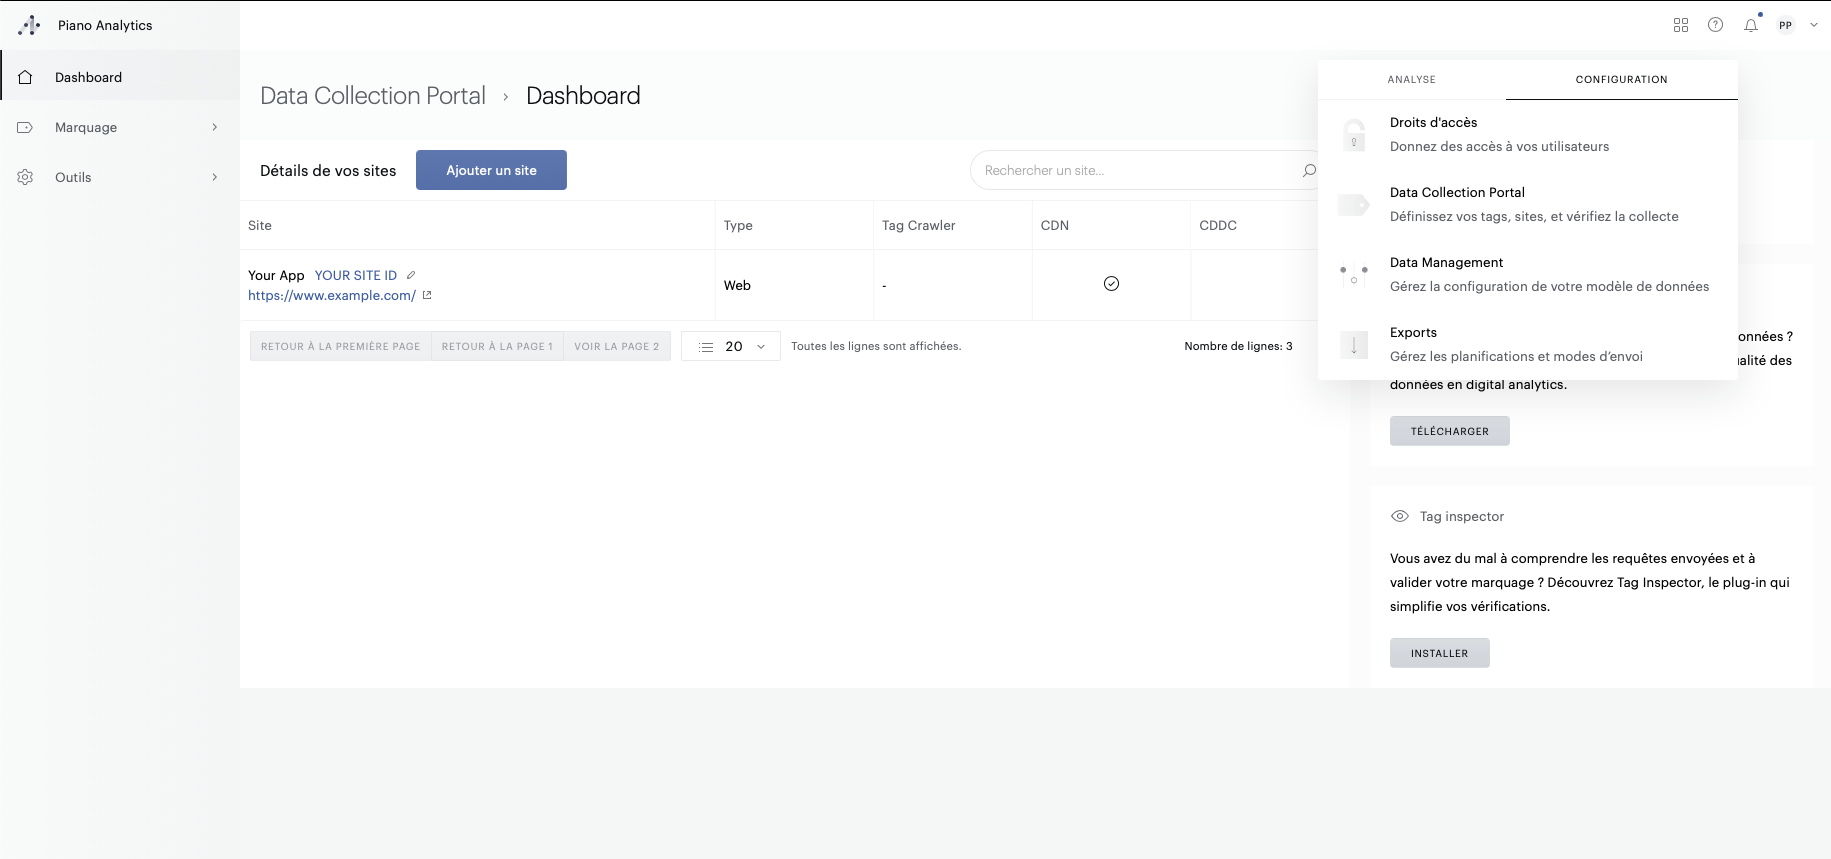Expand the user account chevron
This screenshot has height=859, width=1831.
point(1814,25)
